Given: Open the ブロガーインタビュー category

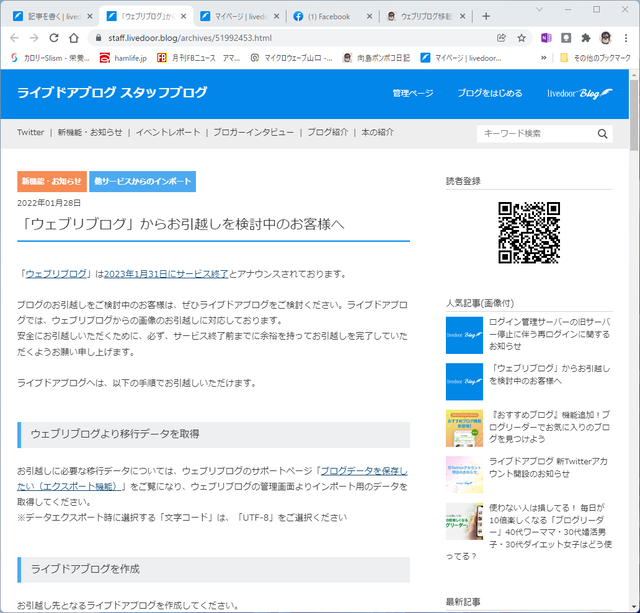Looking at the screenshot, I should (253, 132).
